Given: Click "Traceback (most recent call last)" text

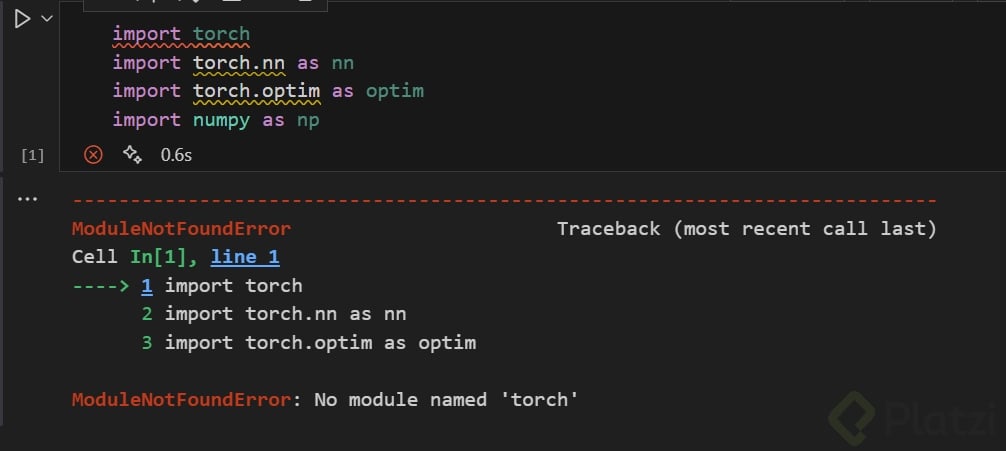Looking at the screenshot, I should pyautogui.click(x=746, y=229).
